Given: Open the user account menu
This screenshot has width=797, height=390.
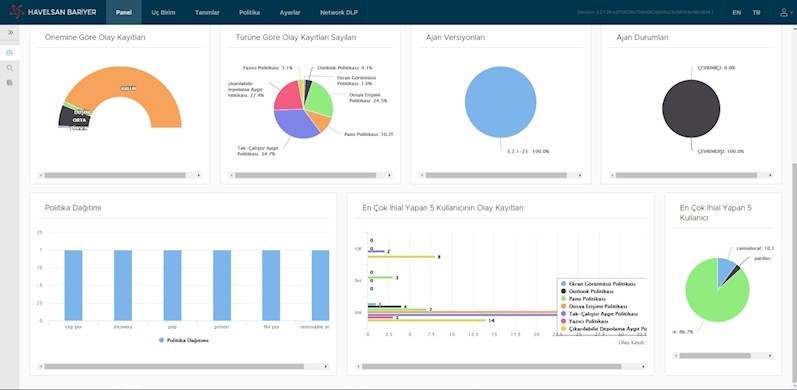Looking at the screenshot, I should [x=785, y=12].
